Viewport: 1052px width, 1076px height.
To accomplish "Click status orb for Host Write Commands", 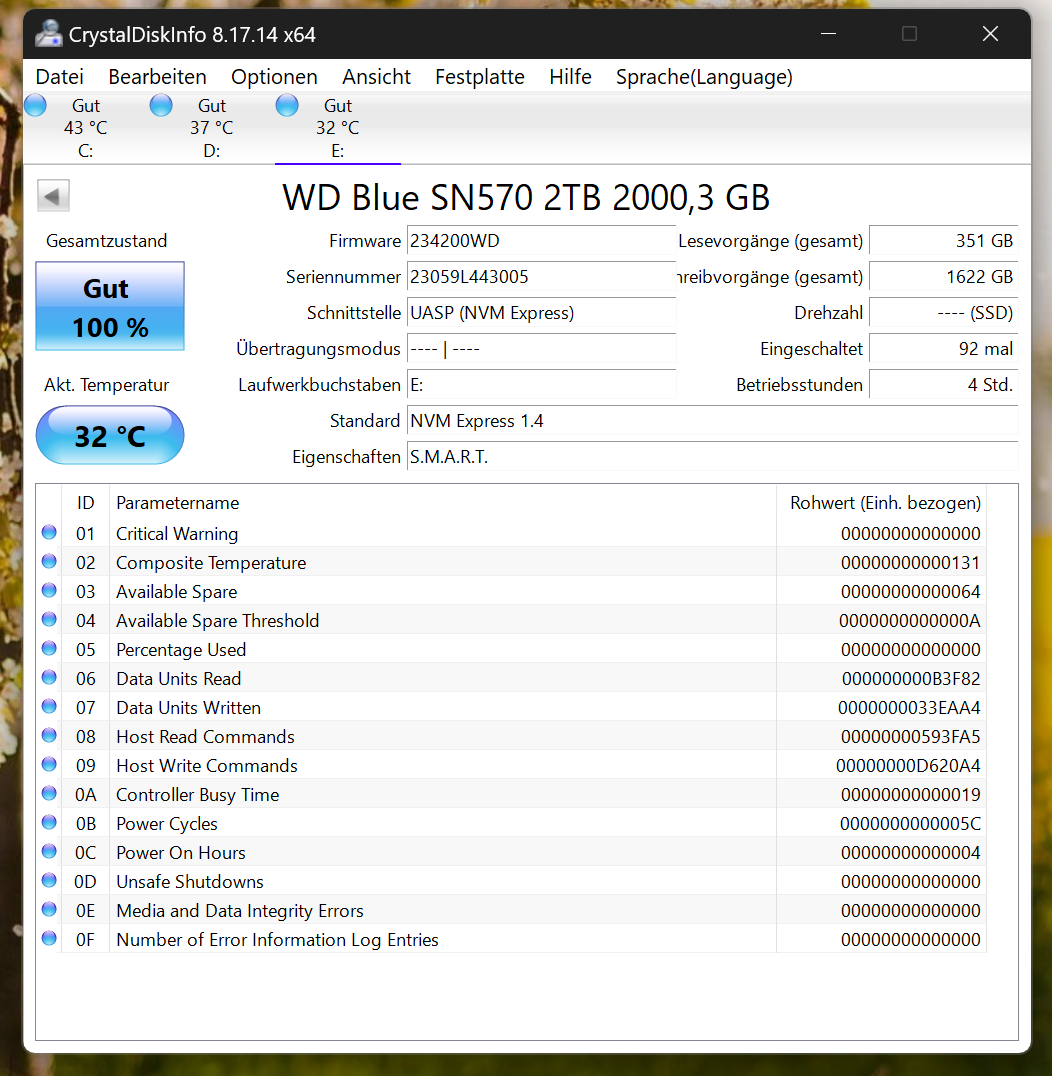I will click(x=49, y=764).
